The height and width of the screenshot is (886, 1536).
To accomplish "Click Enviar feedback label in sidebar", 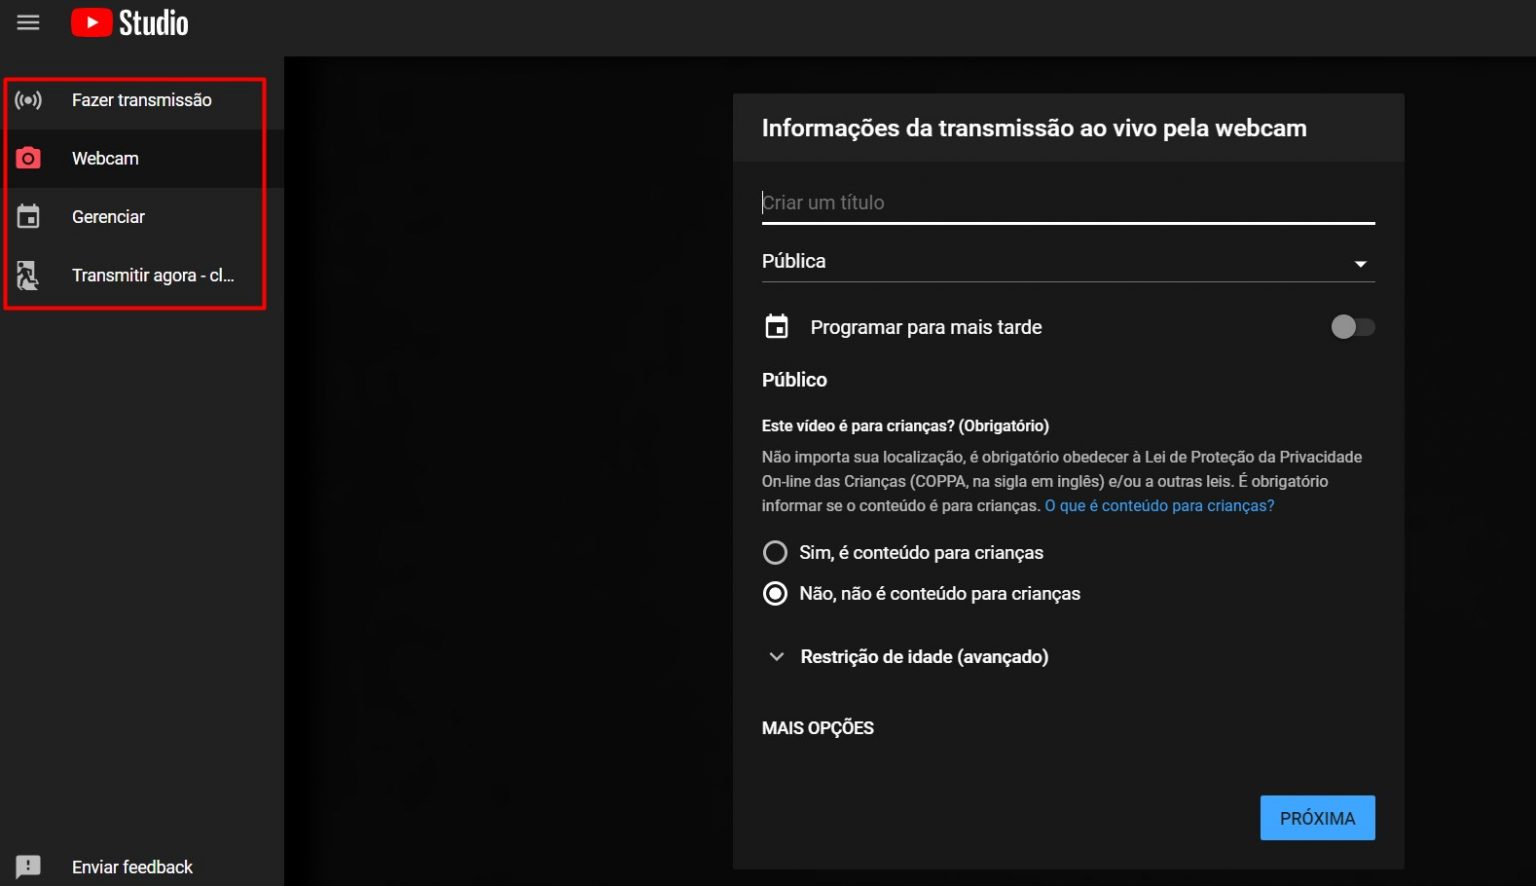I will pyautogui.click(x=132, y=867).
